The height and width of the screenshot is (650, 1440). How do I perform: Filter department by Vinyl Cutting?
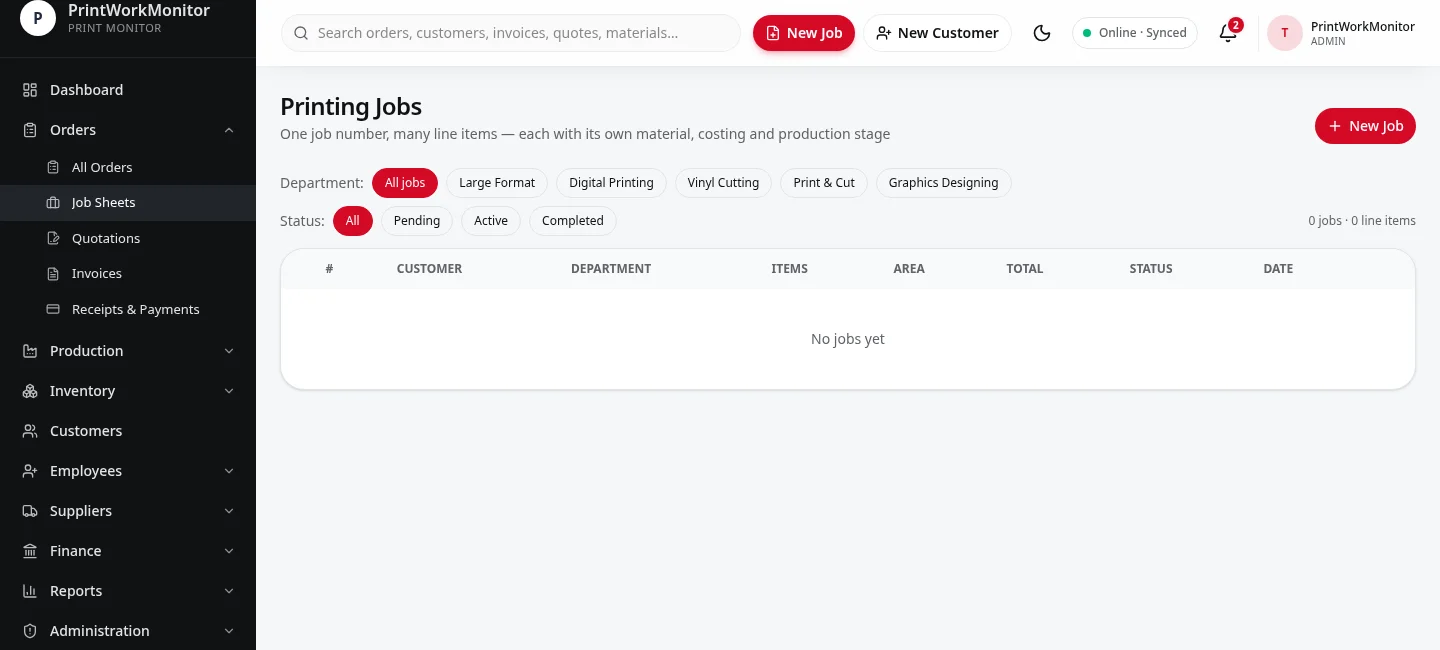(x=723, y=183)
